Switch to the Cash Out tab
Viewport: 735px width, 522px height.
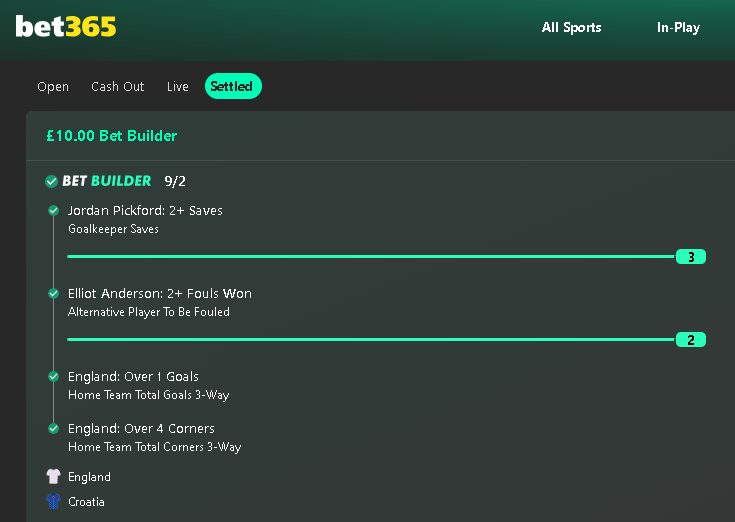click(x=118, y=87)
